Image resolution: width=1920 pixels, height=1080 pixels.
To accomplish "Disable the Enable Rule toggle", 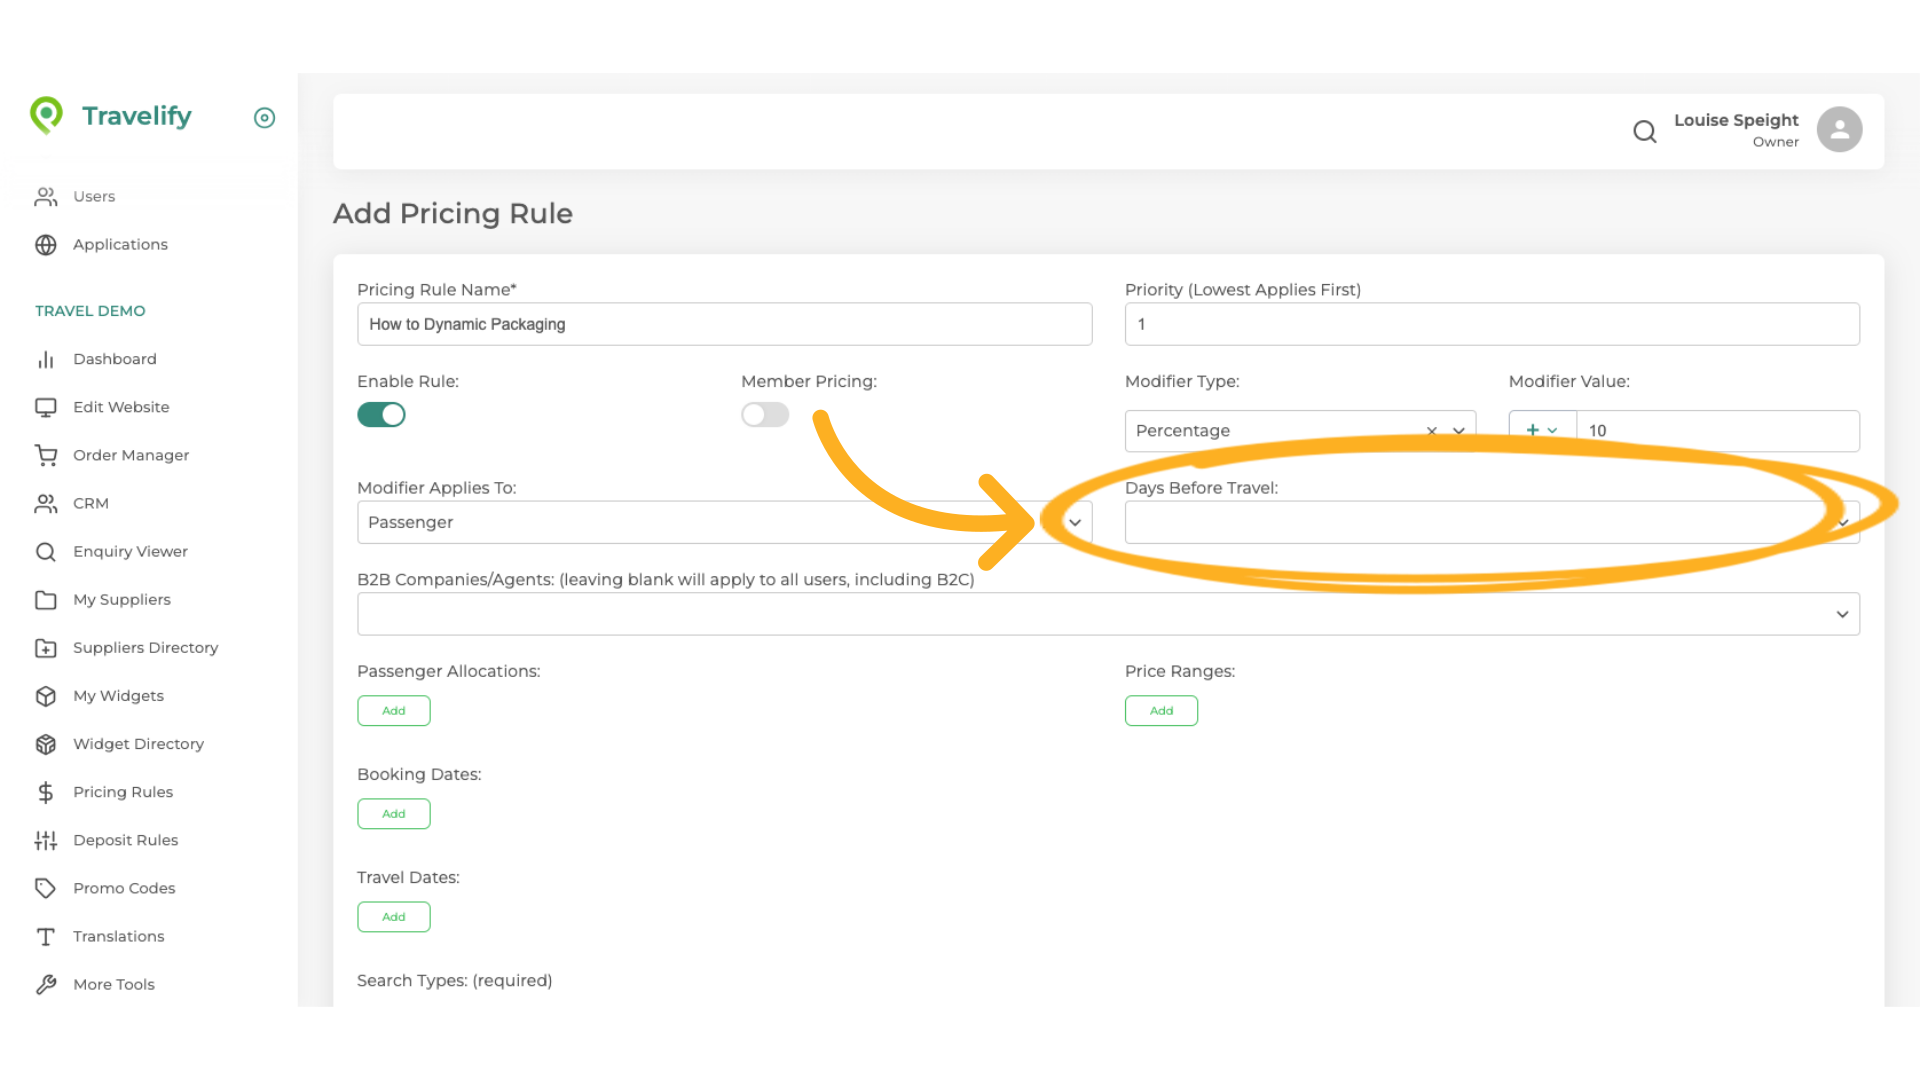I will [x=381, y=415].
